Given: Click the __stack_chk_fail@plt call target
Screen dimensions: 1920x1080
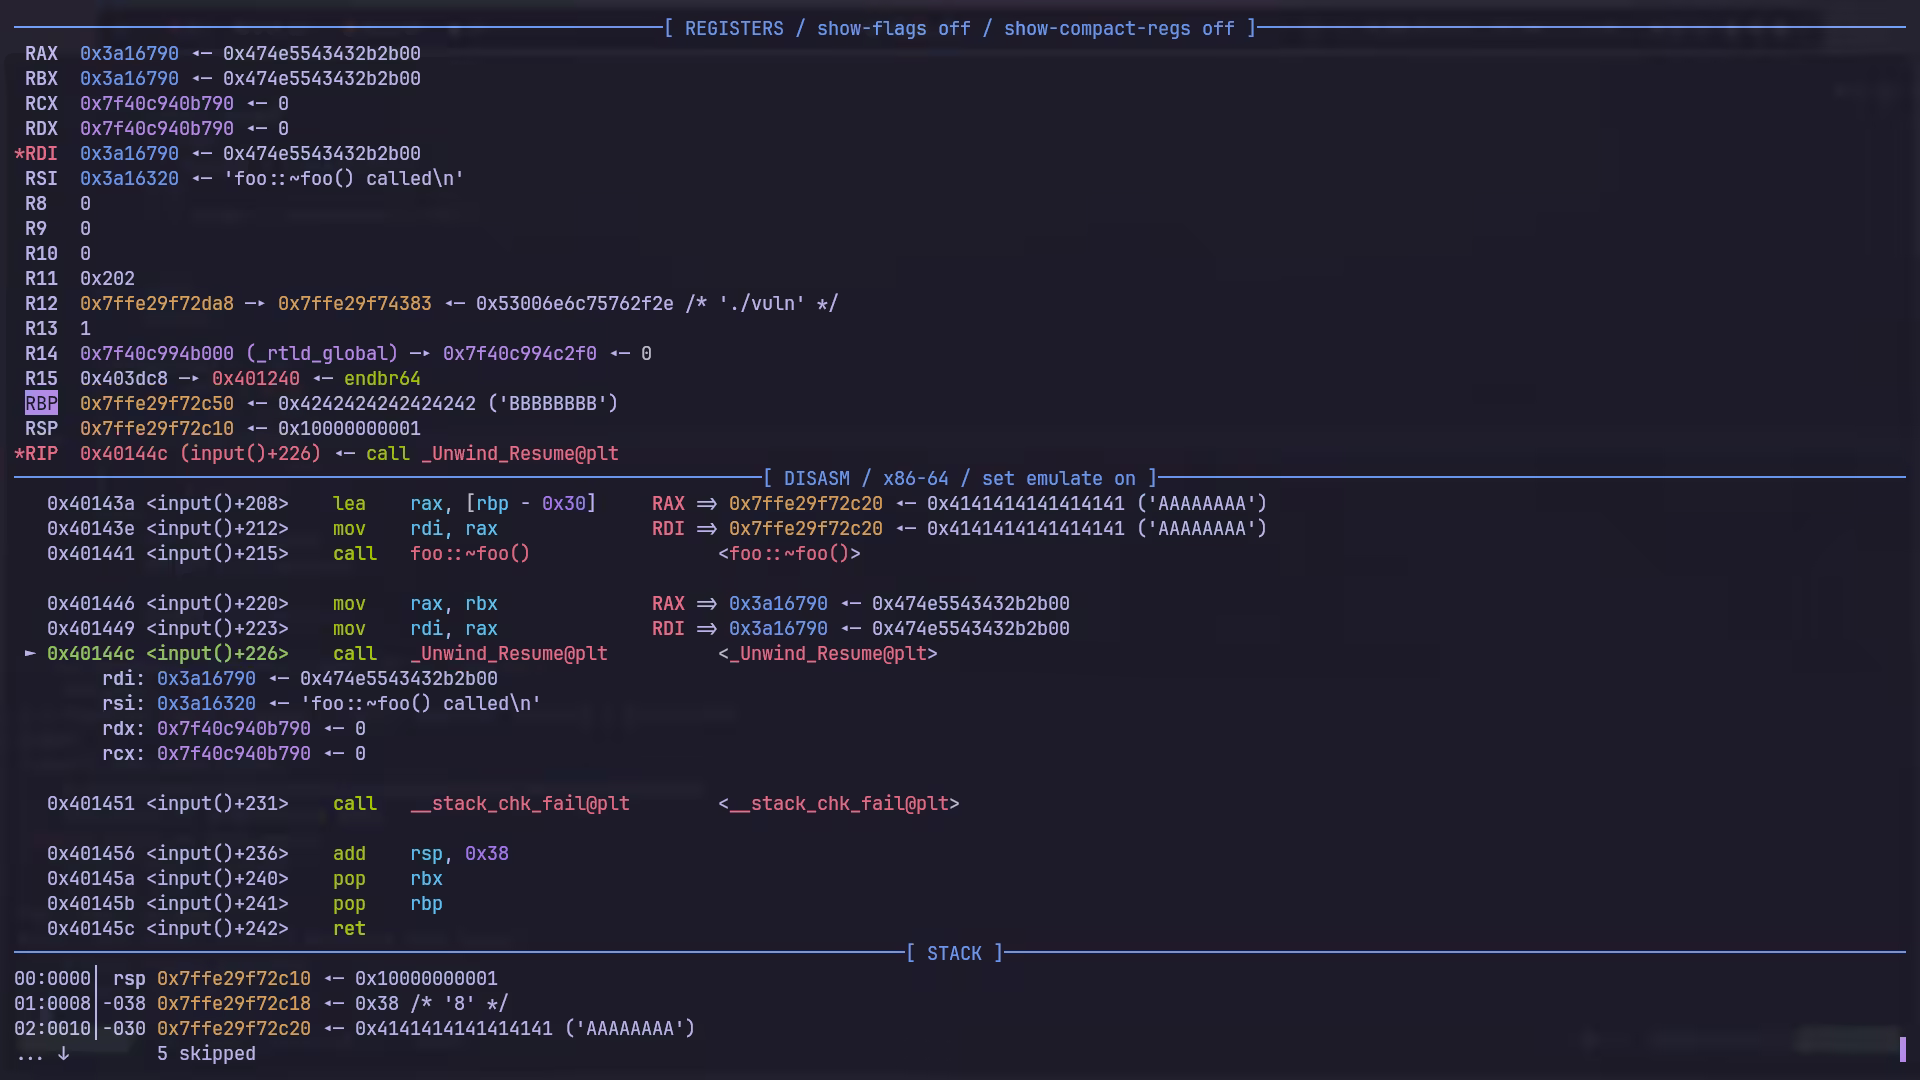Looking at the screenshot, I should 519,804.
